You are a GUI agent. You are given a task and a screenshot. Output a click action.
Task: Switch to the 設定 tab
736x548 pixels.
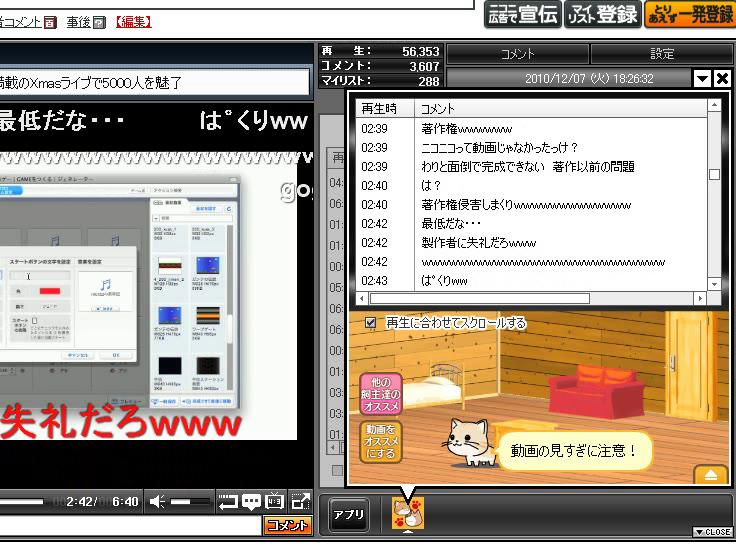coord(662,54)
